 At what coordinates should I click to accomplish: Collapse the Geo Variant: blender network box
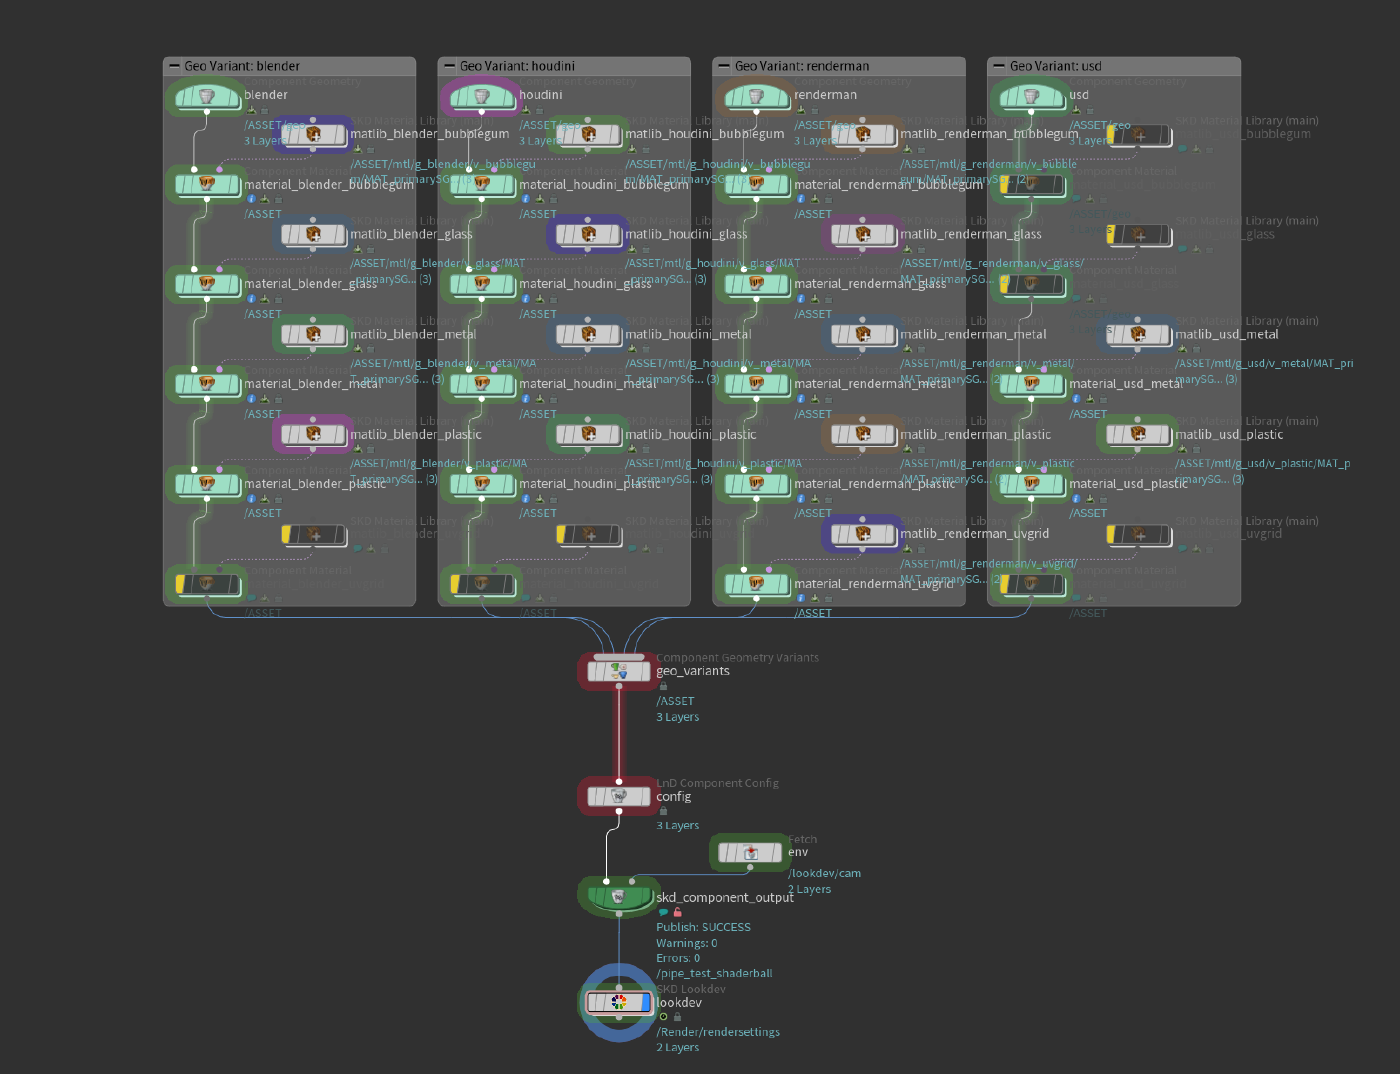[x=175, y=66]
